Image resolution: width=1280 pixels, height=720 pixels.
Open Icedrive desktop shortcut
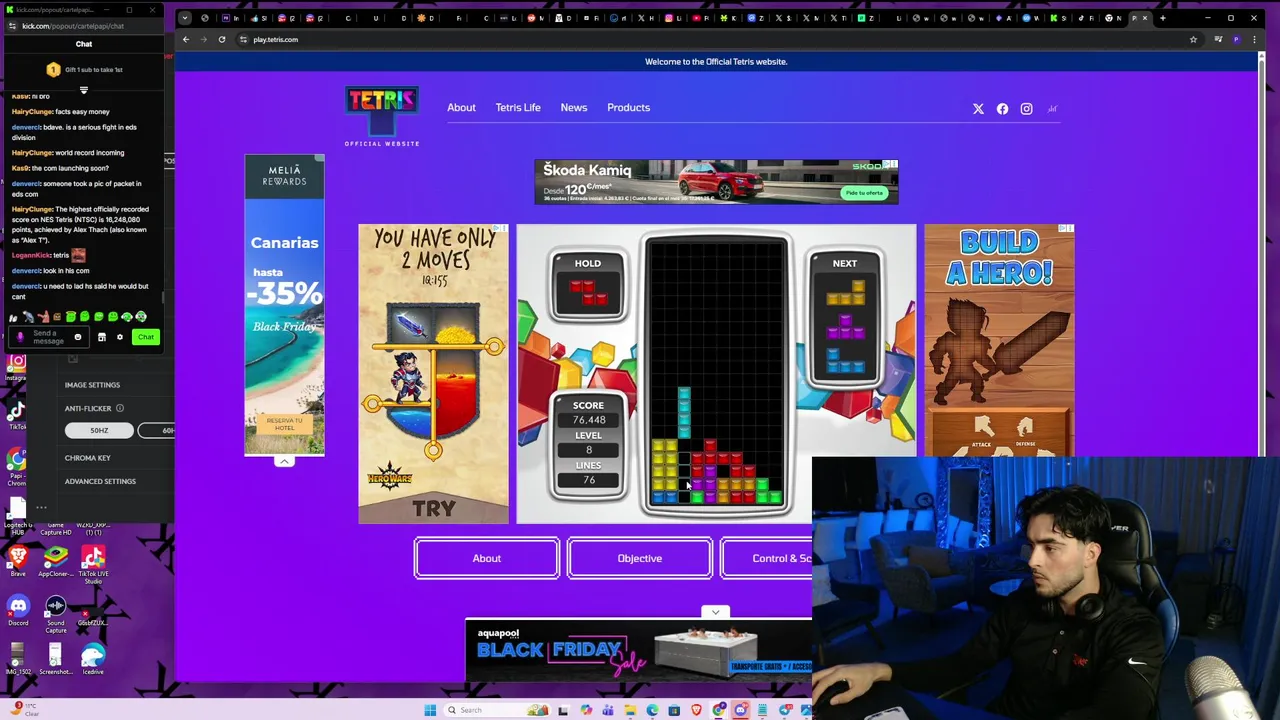93,659
